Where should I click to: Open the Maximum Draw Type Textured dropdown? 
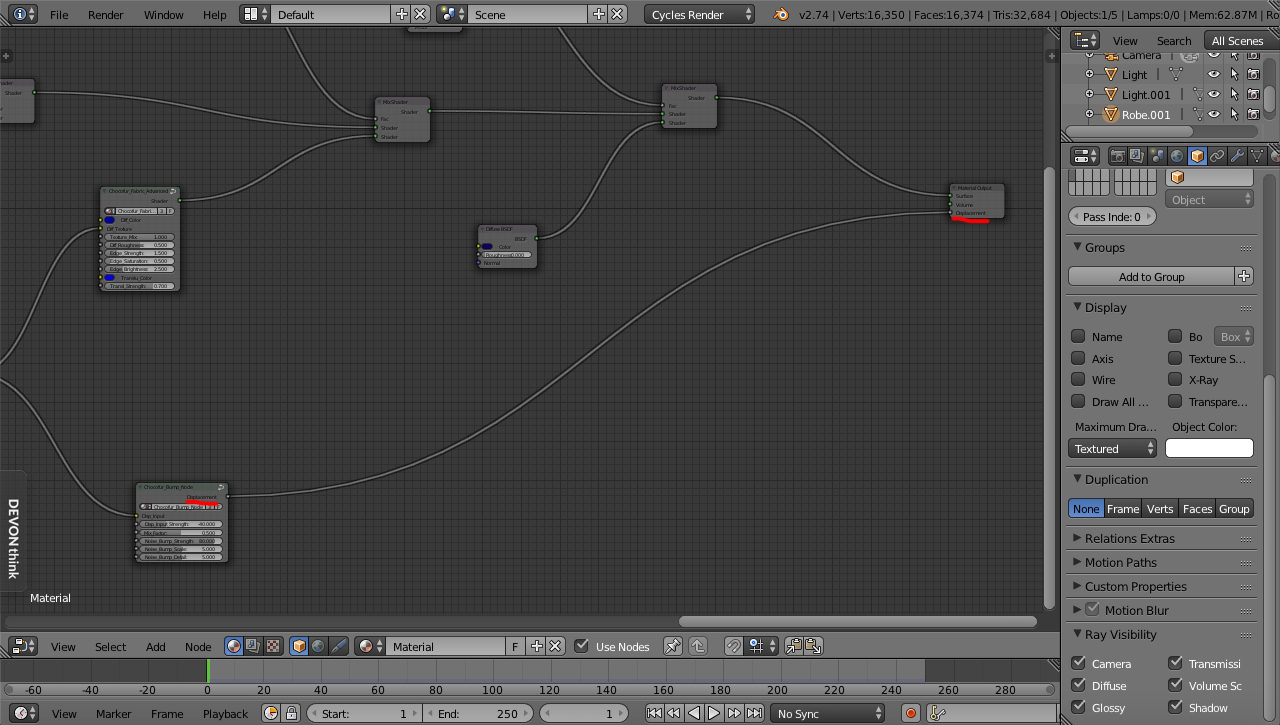coord(1112,448)
